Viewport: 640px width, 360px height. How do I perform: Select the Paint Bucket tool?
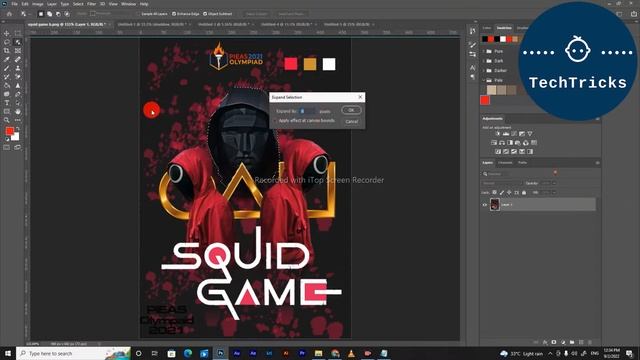click(7, 86)
